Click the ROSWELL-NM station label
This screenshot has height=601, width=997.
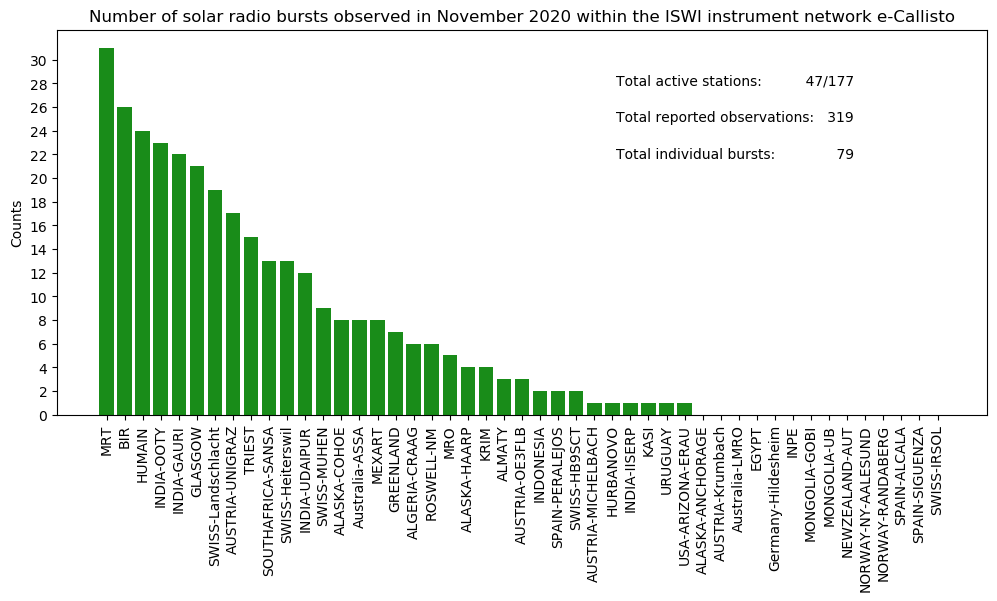430,474
